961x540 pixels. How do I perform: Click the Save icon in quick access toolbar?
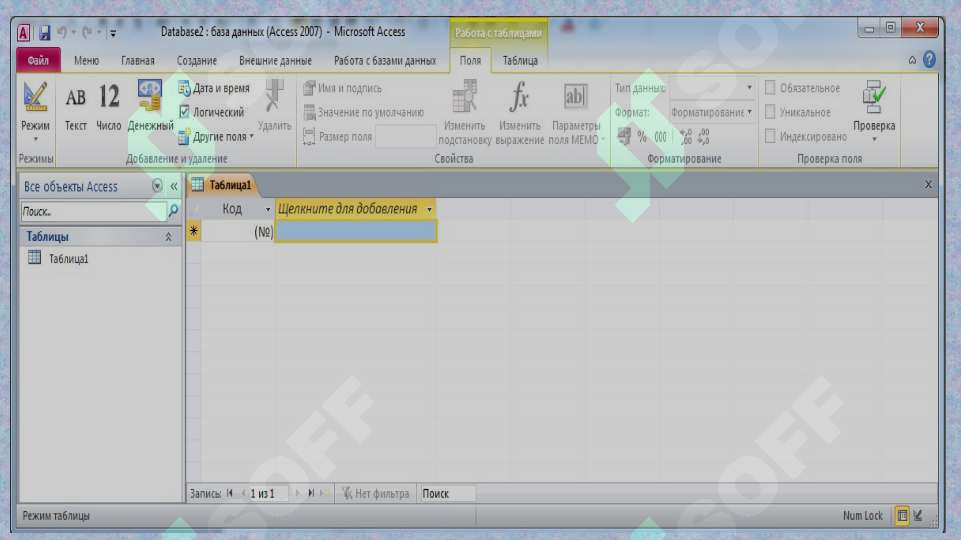45,32
